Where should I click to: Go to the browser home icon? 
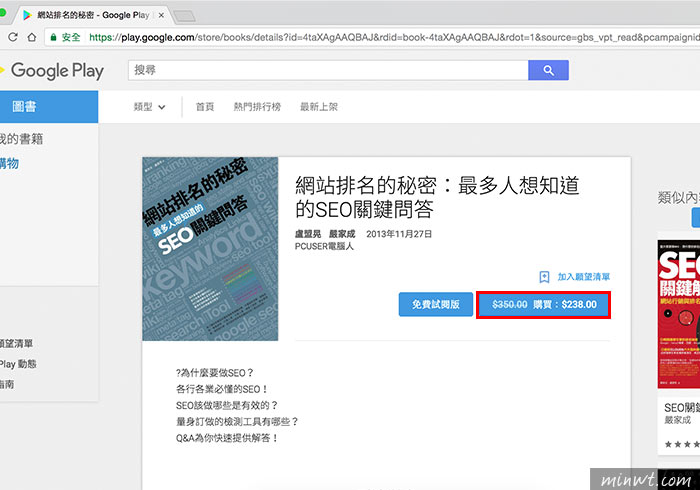32,37
